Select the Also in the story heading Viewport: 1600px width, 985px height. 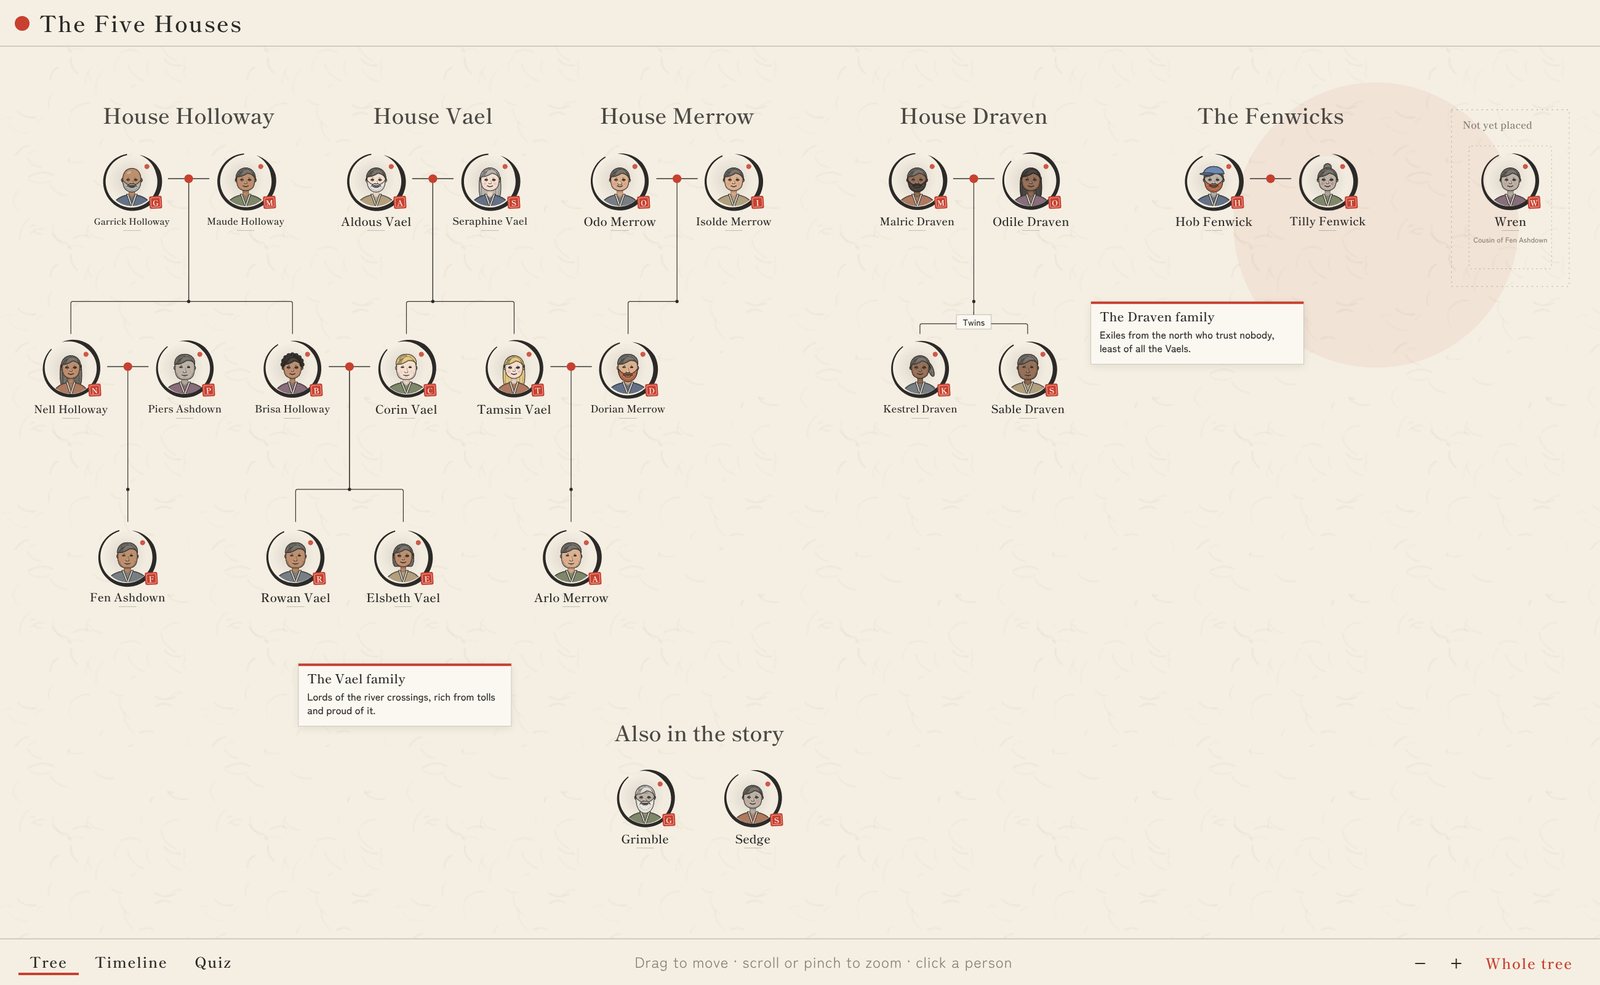click(699, 734)
